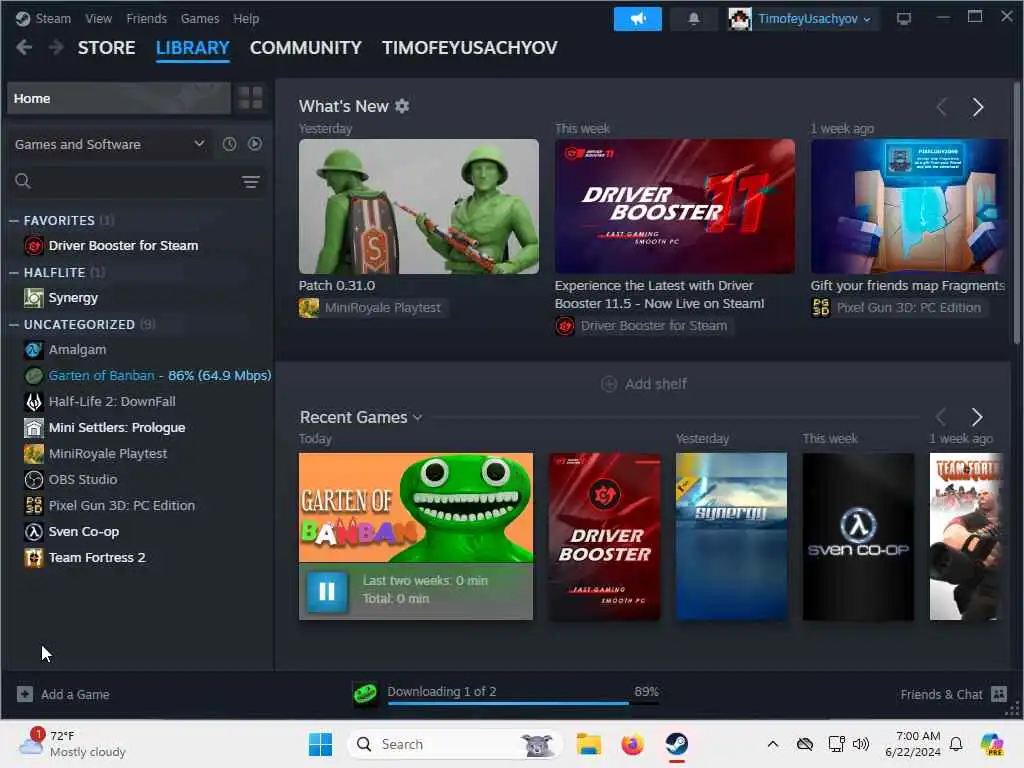Open the notifications bell in Steam header
Image resolution: width=1024 pixels, height=768 pixels.
[694, 19]
